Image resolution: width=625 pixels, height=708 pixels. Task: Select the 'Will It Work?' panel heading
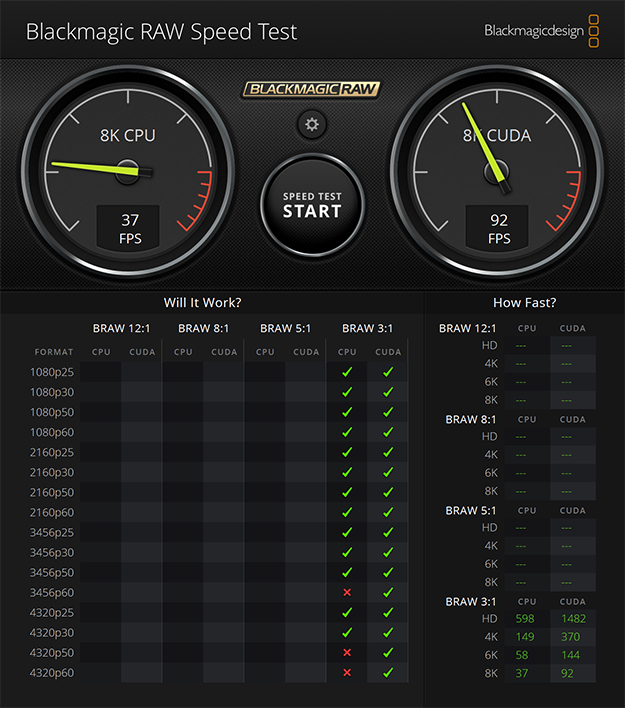pos(203,302)
